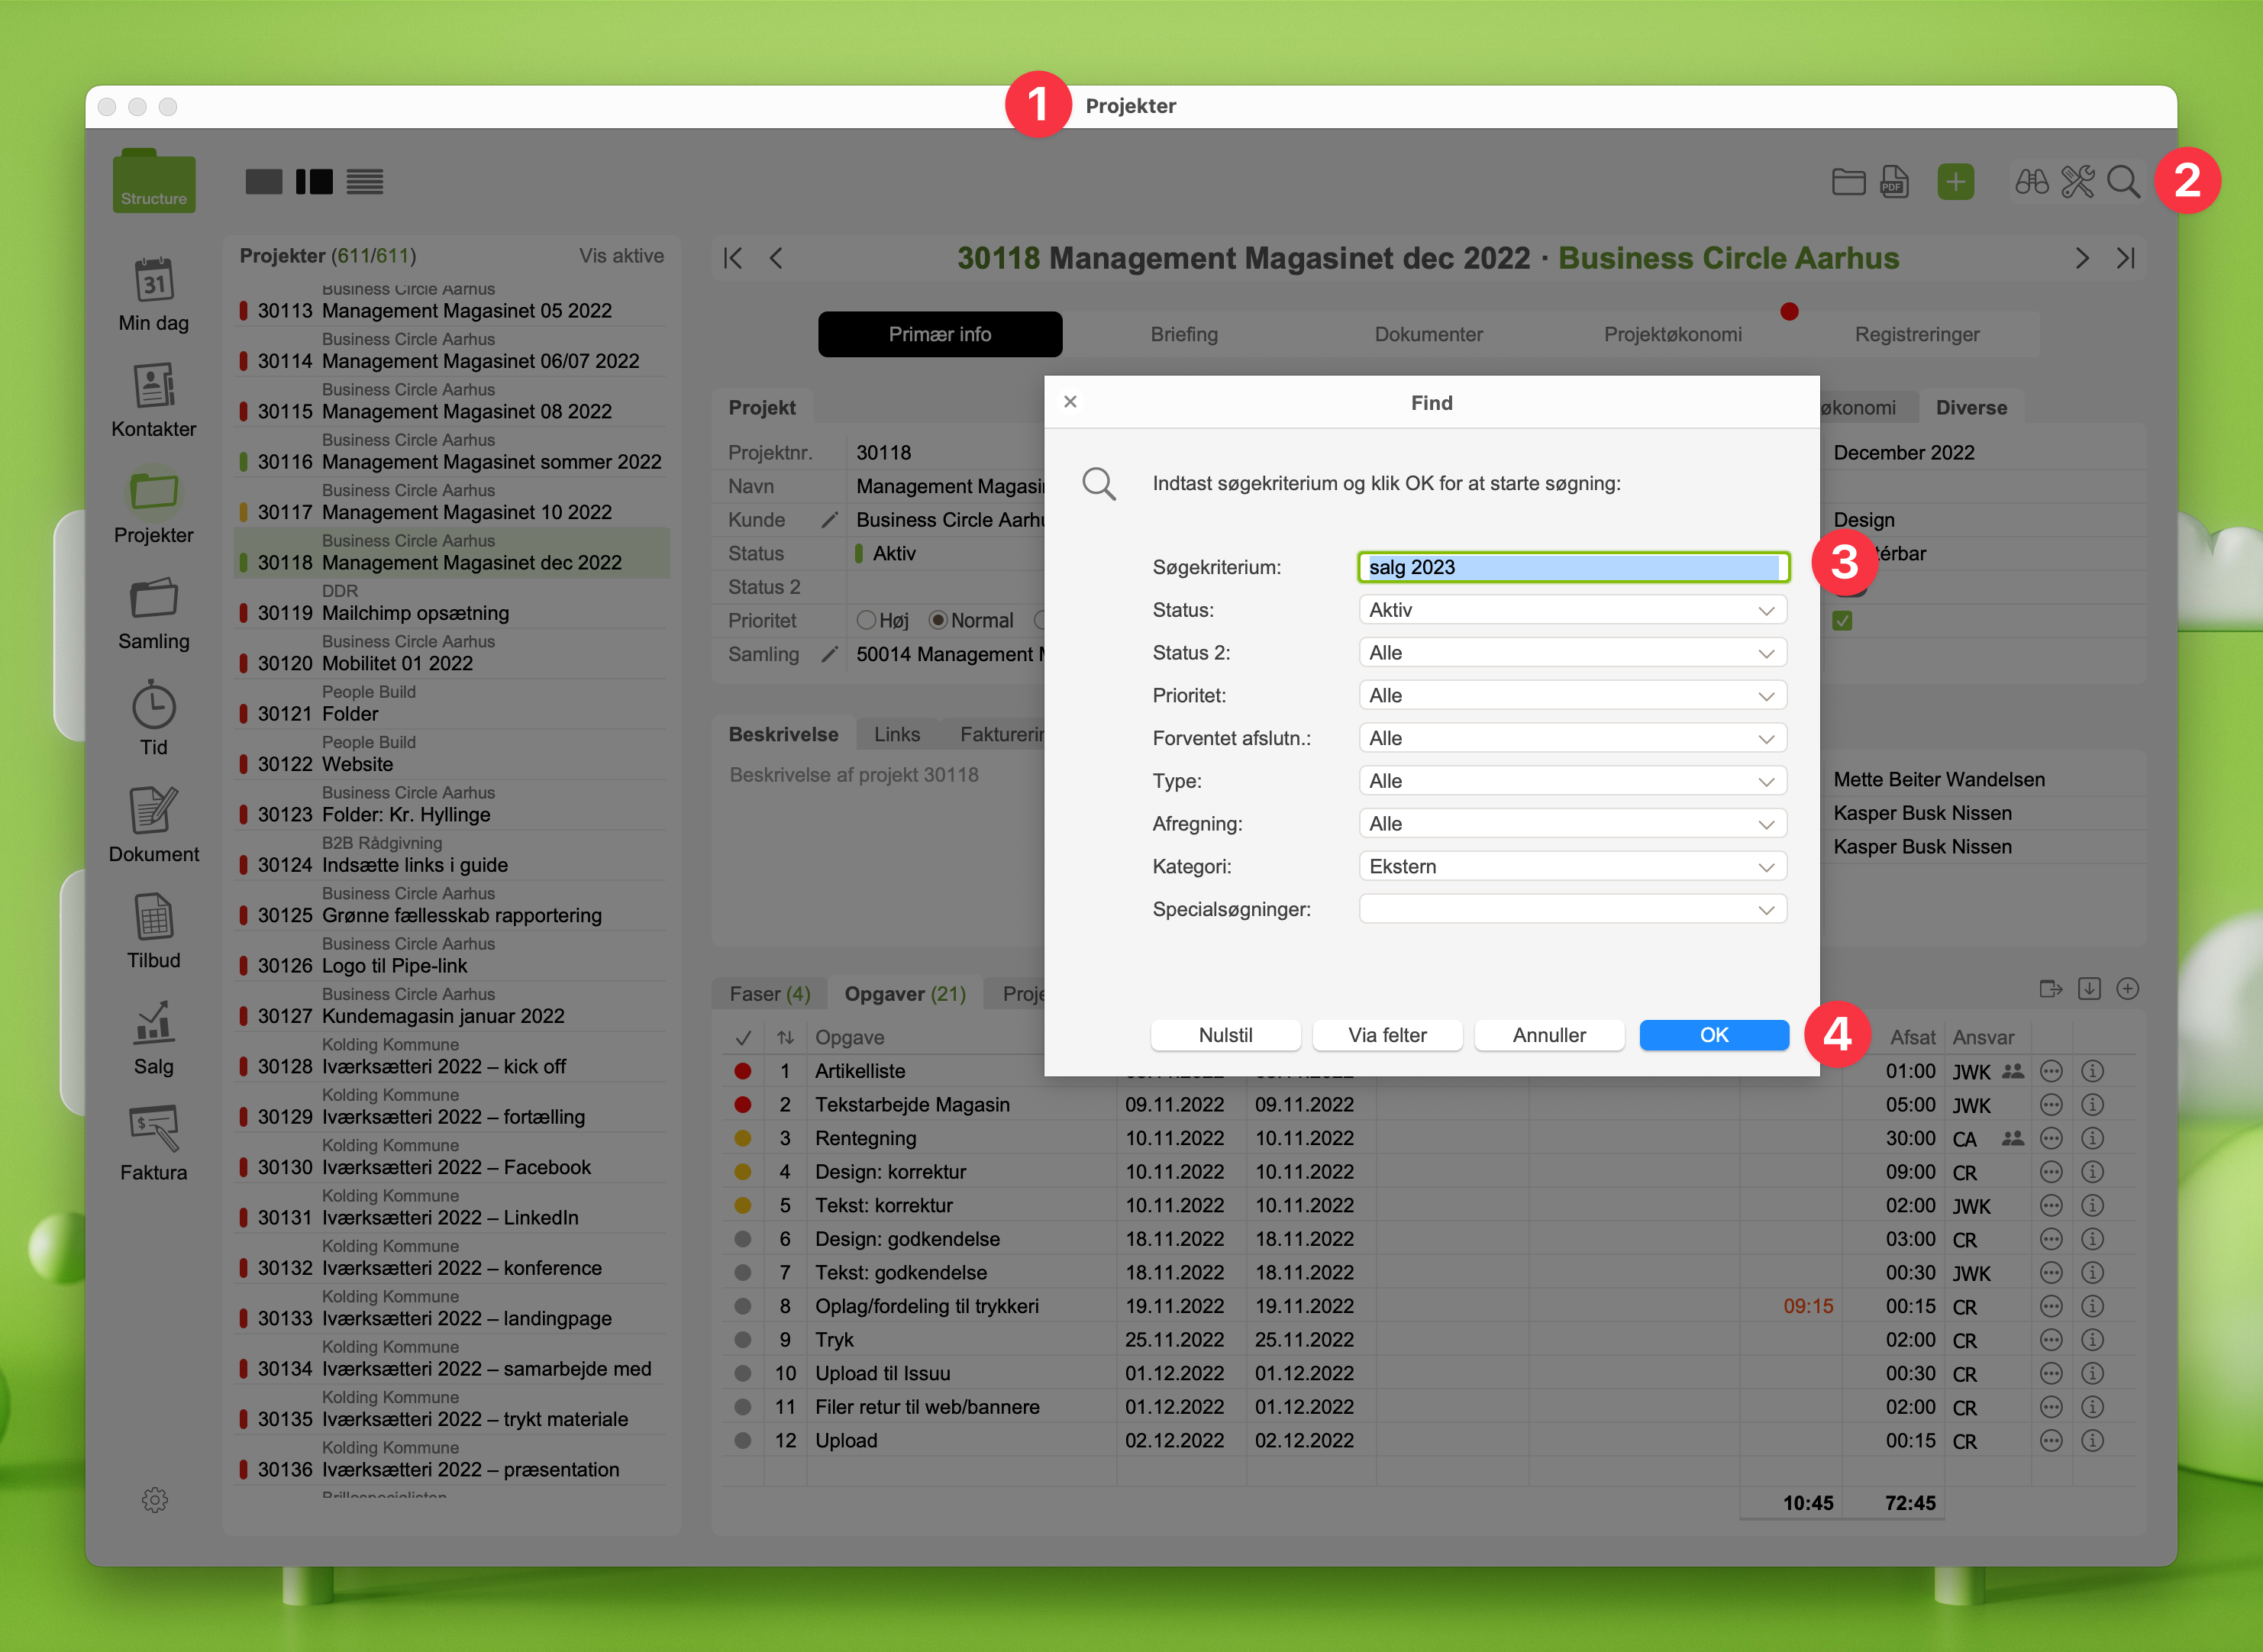2263x1652 pixels.
Task: Switch to the Projektøkonomi tab
Action: (1672, 334)
